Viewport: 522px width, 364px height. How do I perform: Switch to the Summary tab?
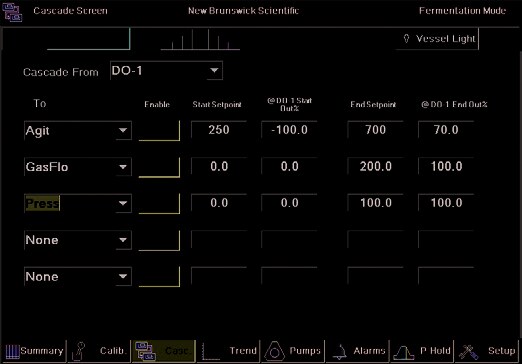click(x=33, y=351)
